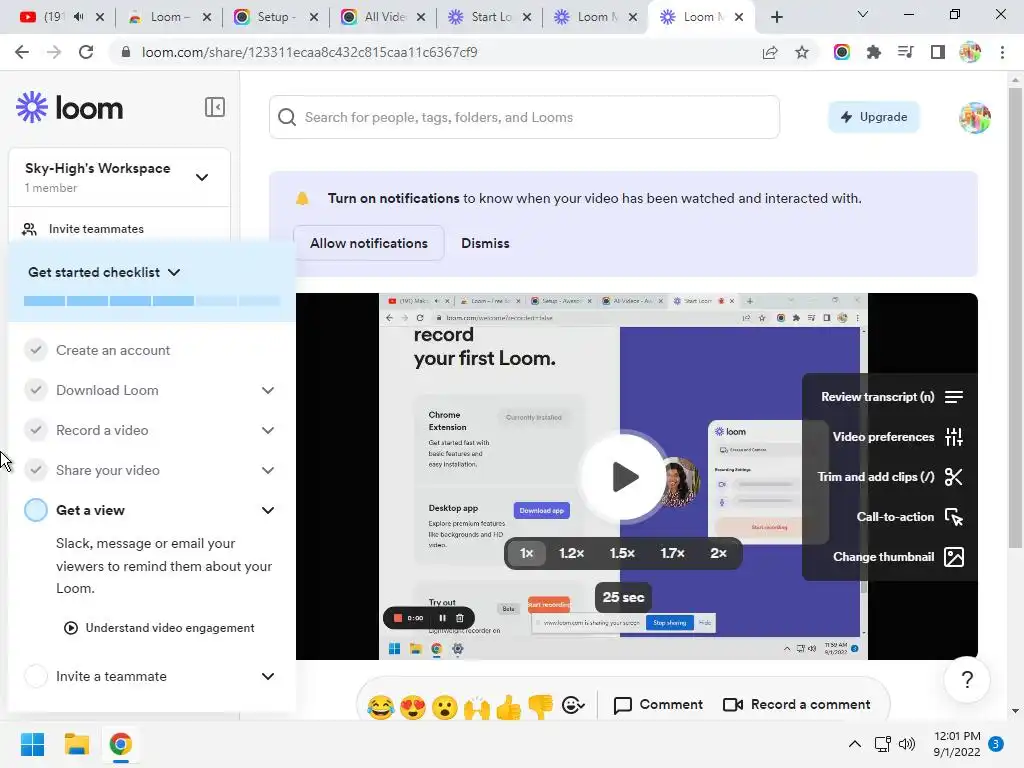1024x768 pixels.
Task: React with the laughing emoji
Action: [x=380, y=707]
